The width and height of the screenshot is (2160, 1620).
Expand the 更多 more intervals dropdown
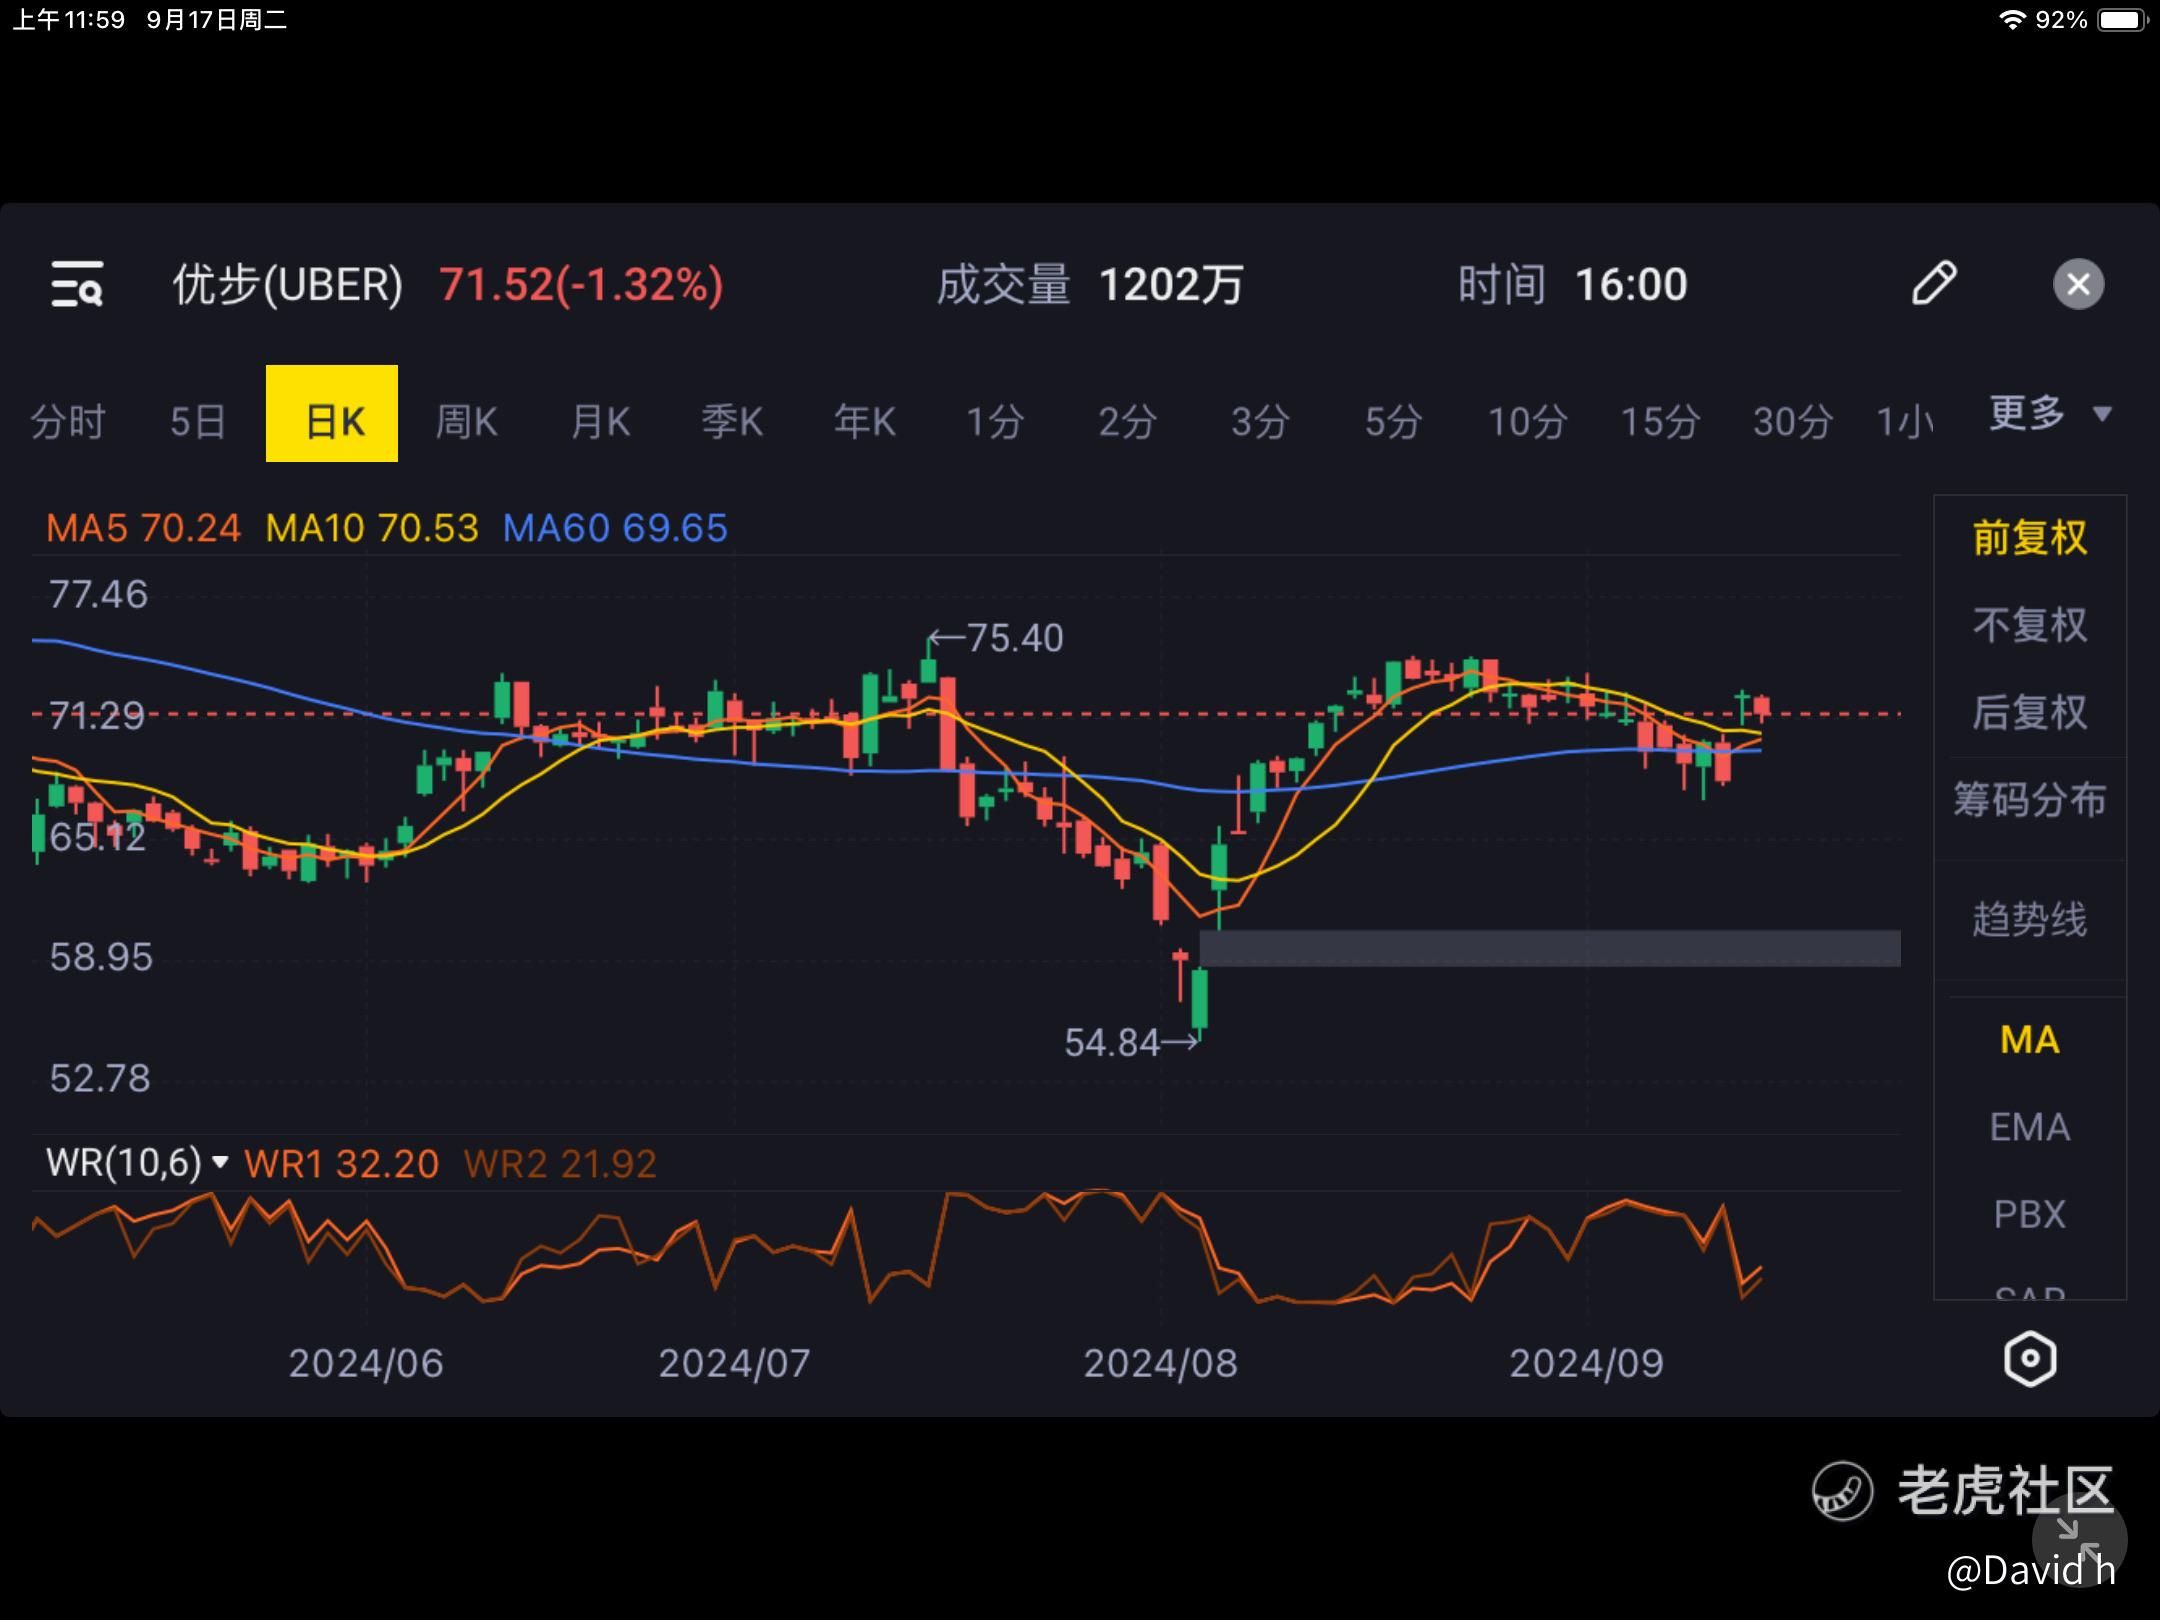click(2049, 413)
